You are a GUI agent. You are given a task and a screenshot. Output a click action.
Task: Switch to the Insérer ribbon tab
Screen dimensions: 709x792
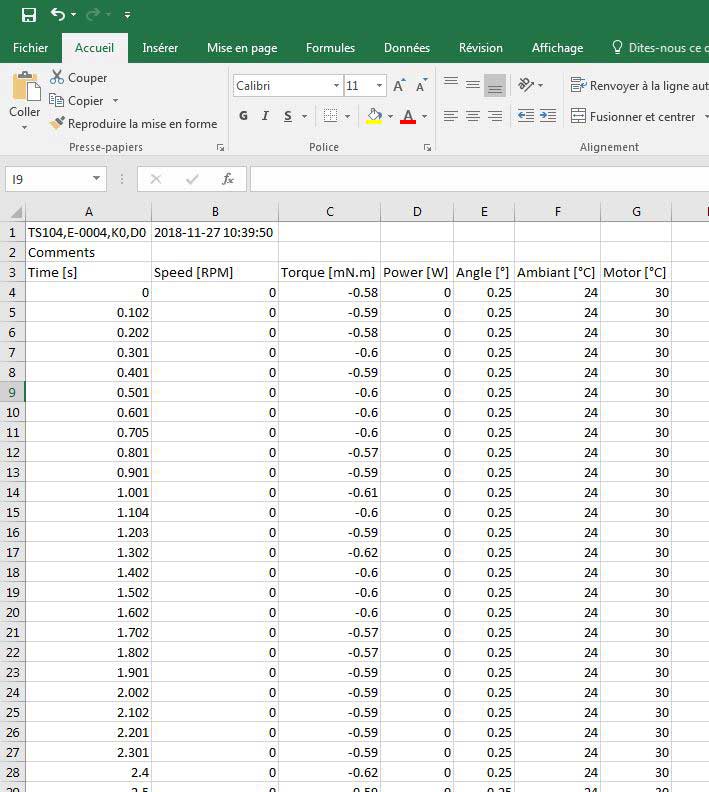click(x=160, y=48)
